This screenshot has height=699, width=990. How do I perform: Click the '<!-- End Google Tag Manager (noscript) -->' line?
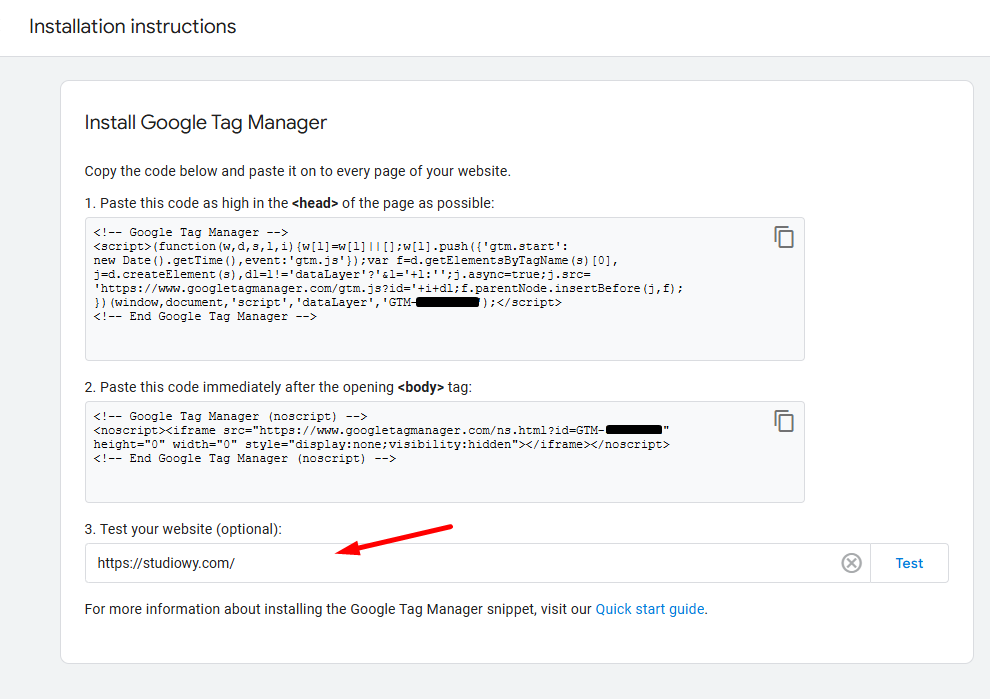(244, 458)
